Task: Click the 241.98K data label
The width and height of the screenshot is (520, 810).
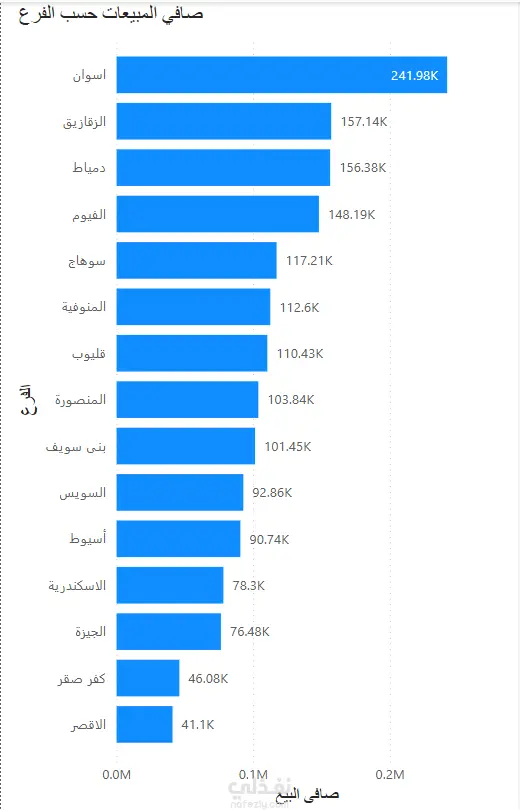Action: pos(414,75)
